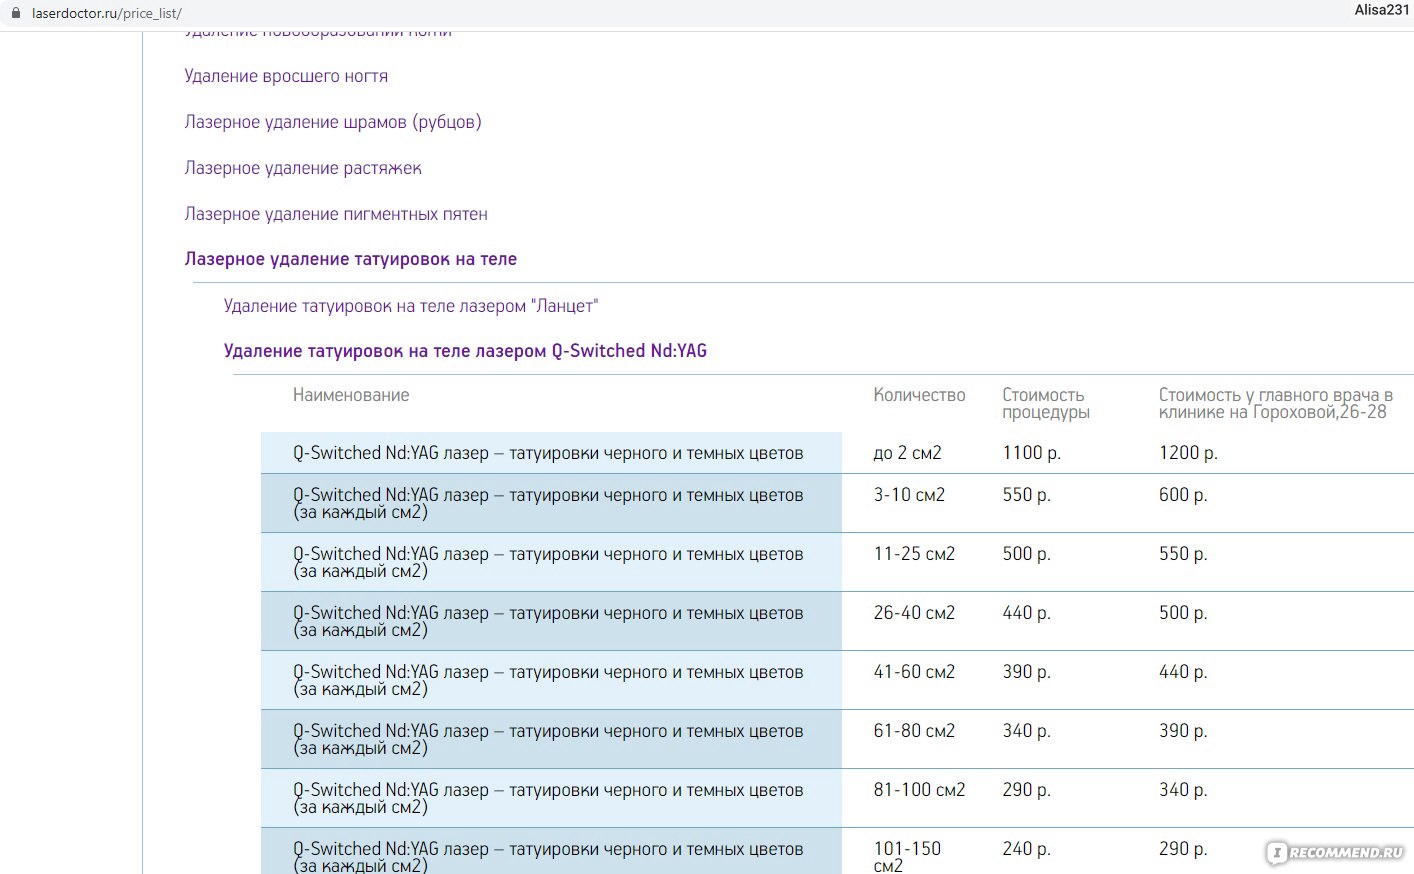Click the 26-40 см2 quantity cell
The height and width of the screenshot is (874, 1414).
click(x=914, y=613)
